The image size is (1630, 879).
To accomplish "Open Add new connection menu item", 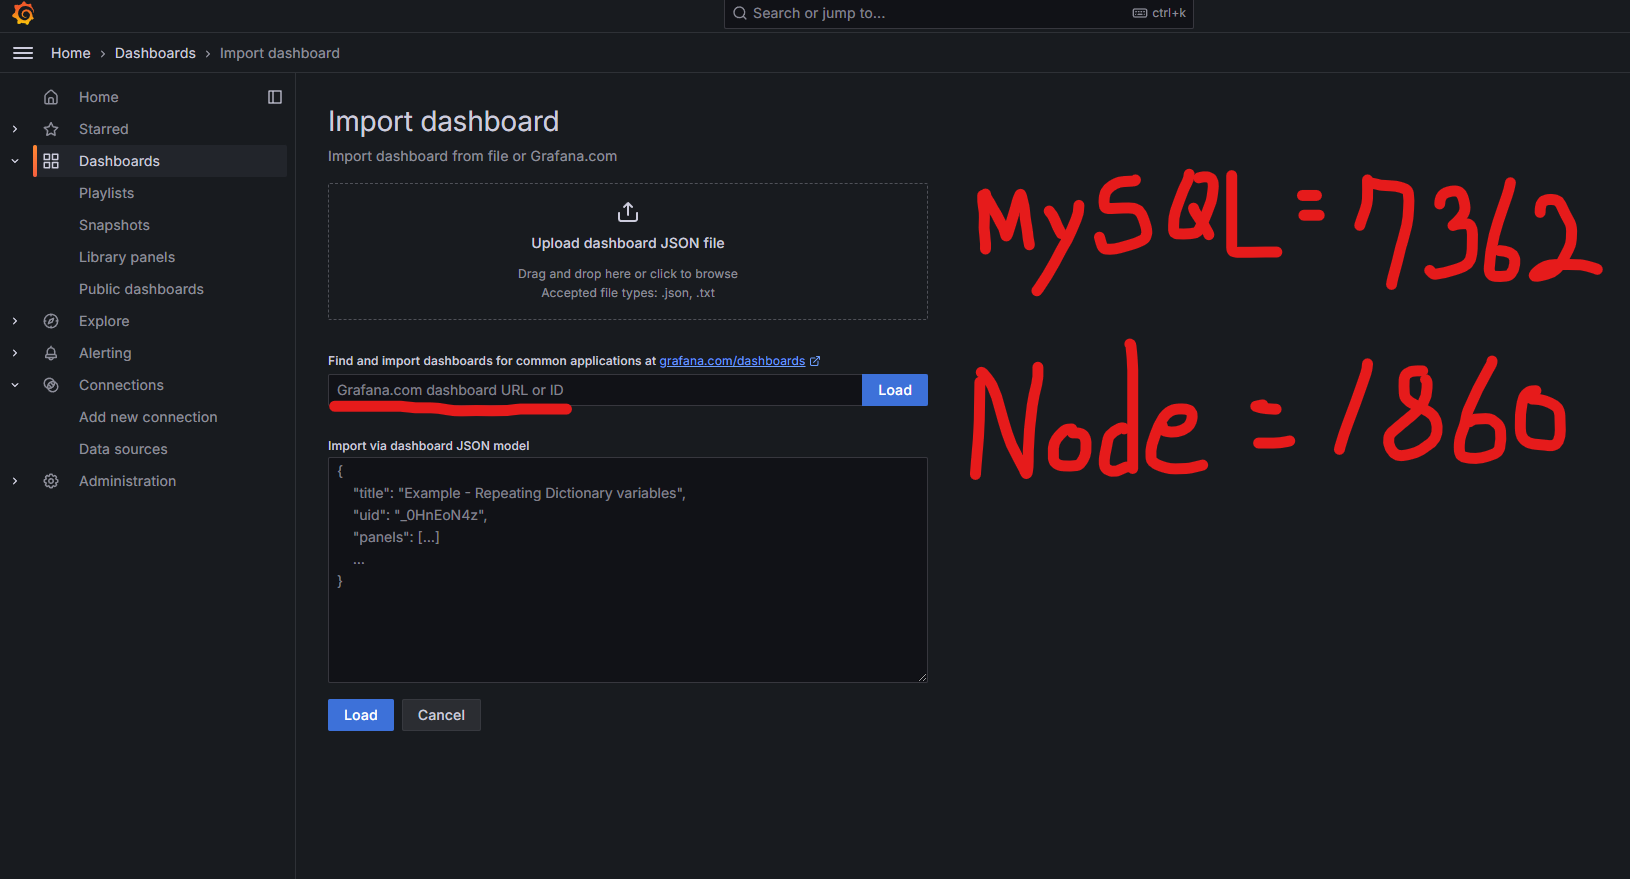I will pyautogui.click(x=148, y=417).
